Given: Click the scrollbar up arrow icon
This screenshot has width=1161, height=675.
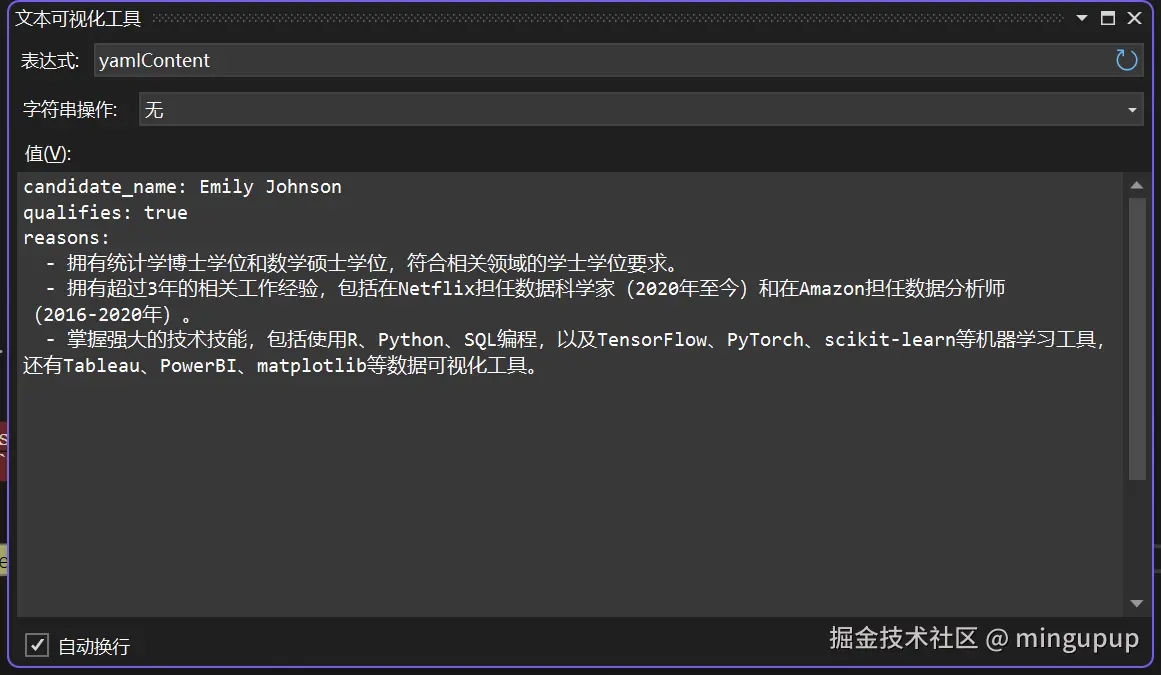Looking at the screenshot, I should (1137, 184).
